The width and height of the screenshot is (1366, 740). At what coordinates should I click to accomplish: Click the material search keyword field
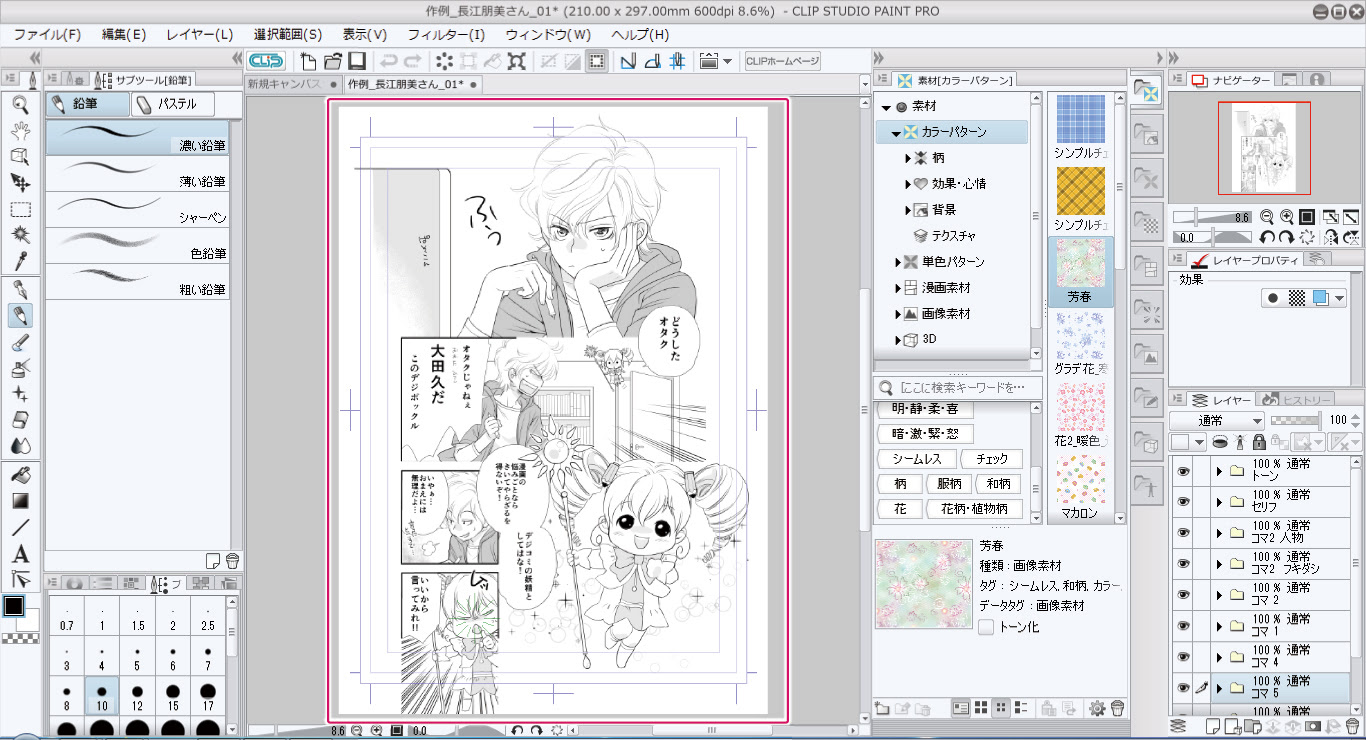click(x=957, y=387)
